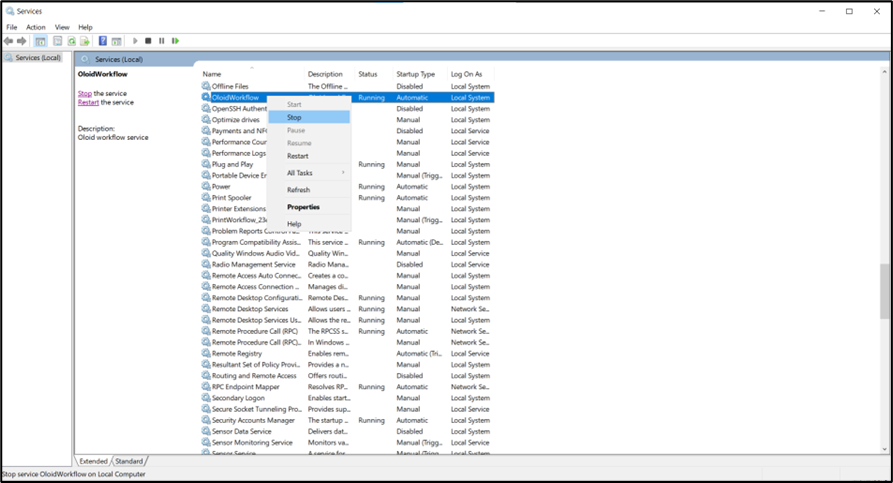Sort by the Status column header
Image resolution: width=893 pixels, height=483 pixels.
pyautogui.click(x=375, y=74)
